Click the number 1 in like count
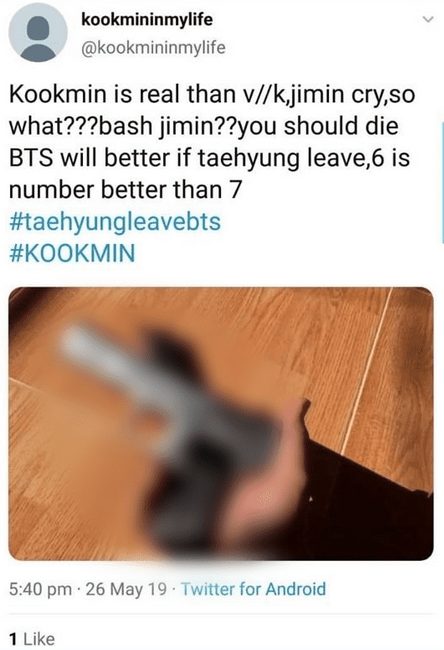Image resolution: width=444 pixels, height=650 pixels. coord(13,638)
